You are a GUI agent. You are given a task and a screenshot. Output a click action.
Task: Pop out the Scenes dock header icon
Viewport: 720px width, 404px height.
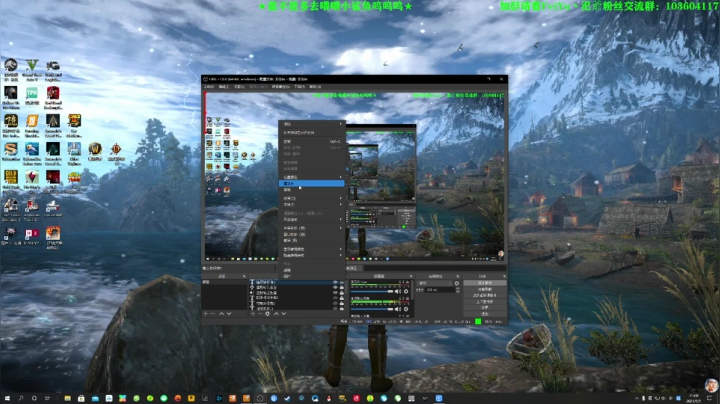[x=244, y=276]
